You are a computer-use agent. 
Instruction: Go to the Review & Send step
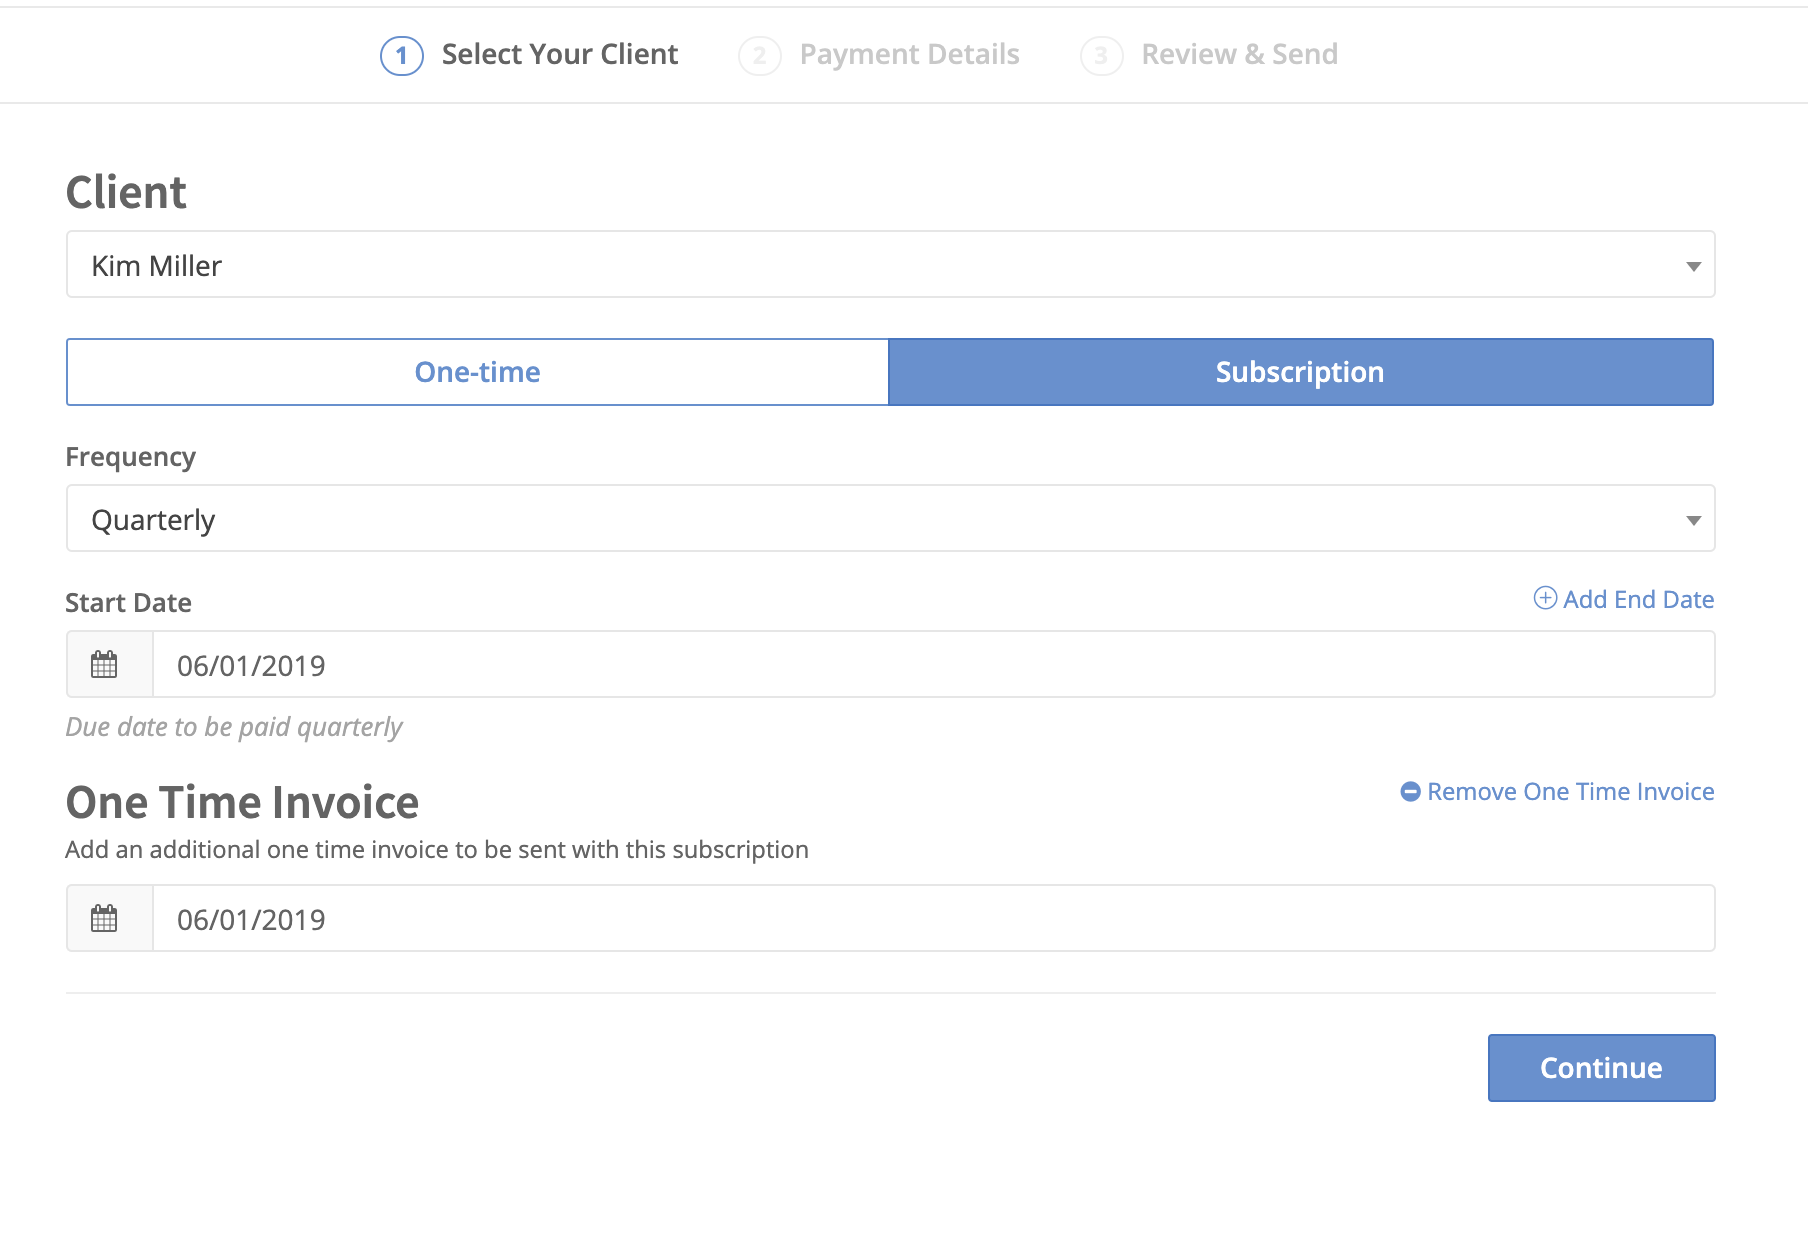(x=1239, y=55)
